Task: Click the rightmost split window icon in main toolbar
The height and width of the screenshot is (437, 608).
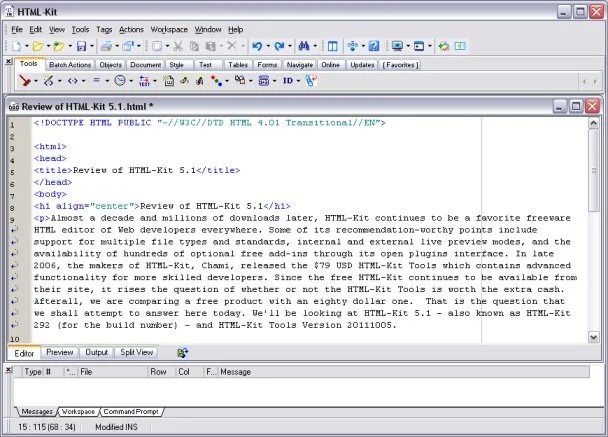Action: [460, 46]
